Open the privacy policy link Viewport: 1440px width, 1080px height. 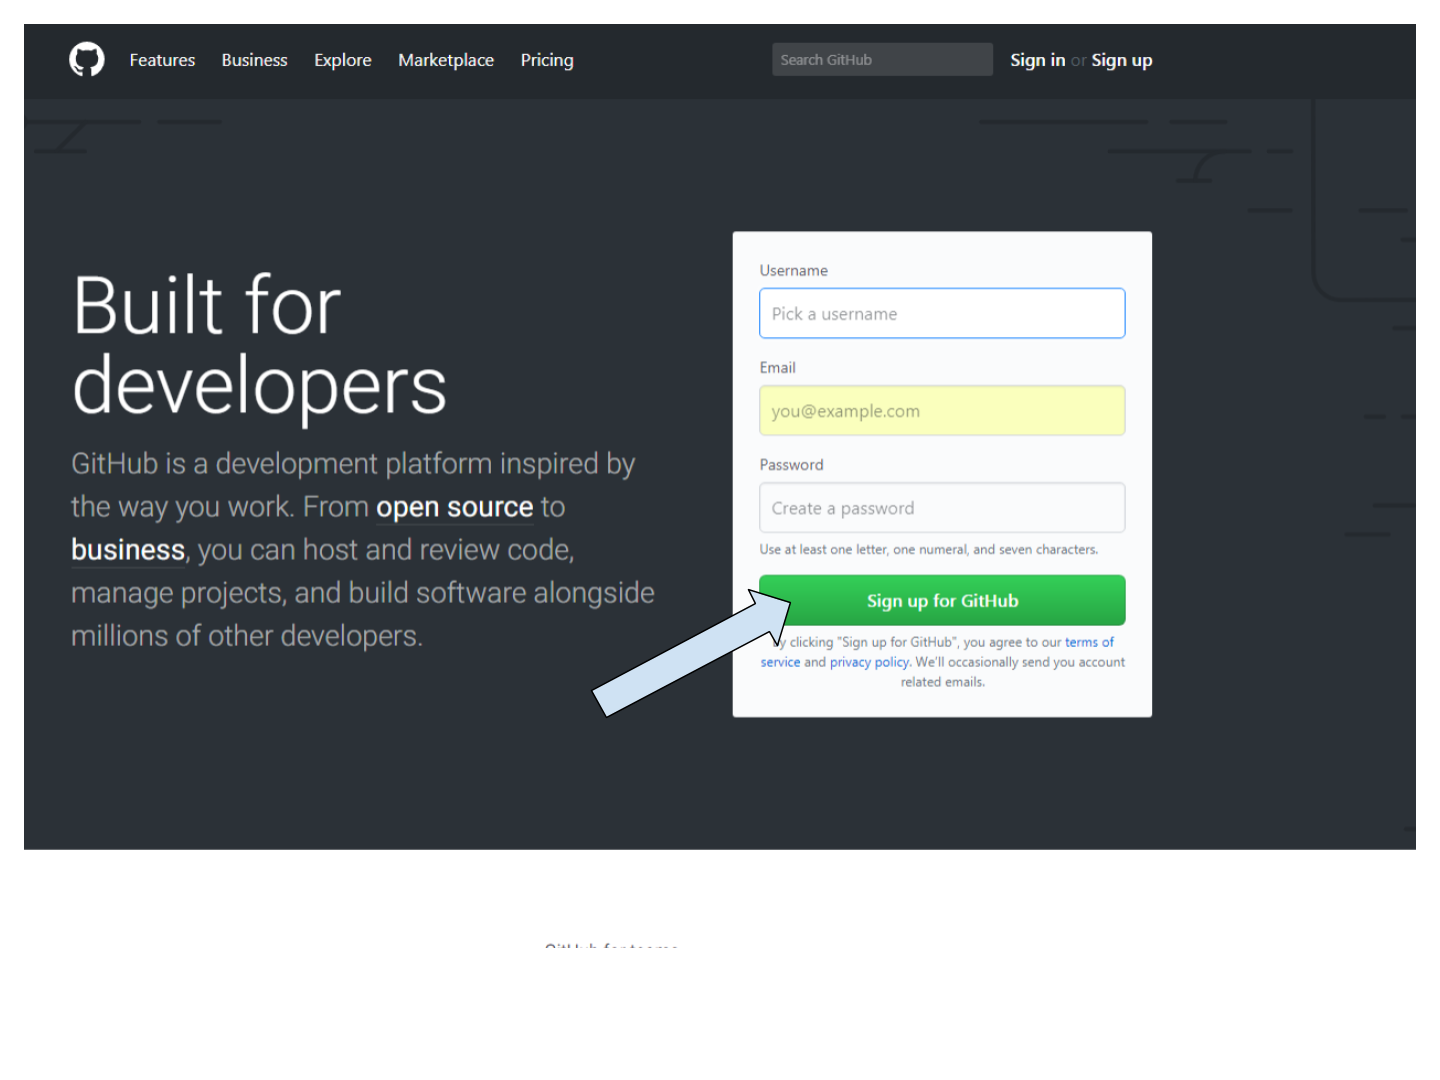(869, 662)
